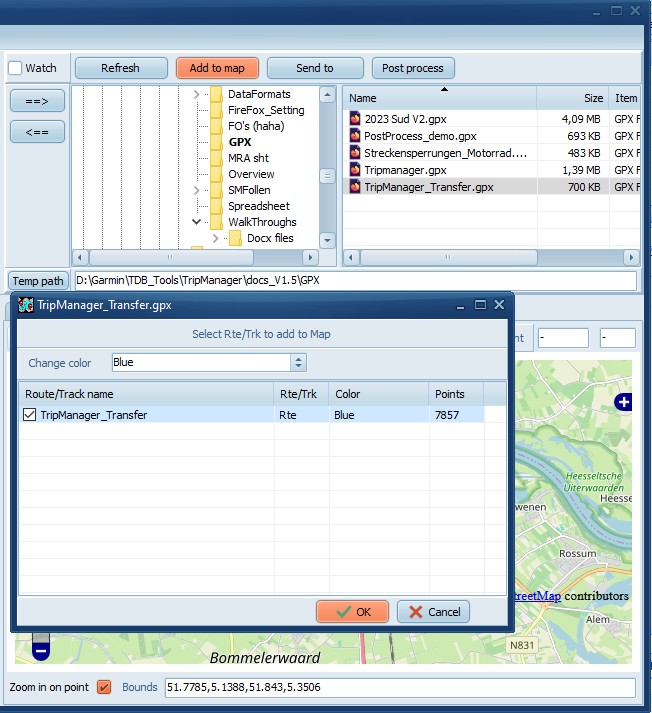Click the map zoom-out minus icon
652x713 pixels.
coord(40,649)
